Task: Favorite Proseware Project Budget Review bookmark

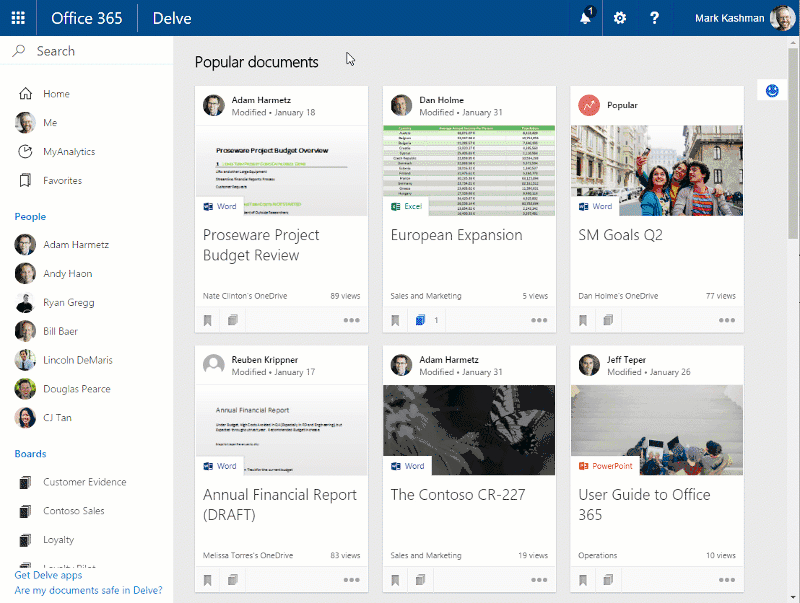Action: 208,320
